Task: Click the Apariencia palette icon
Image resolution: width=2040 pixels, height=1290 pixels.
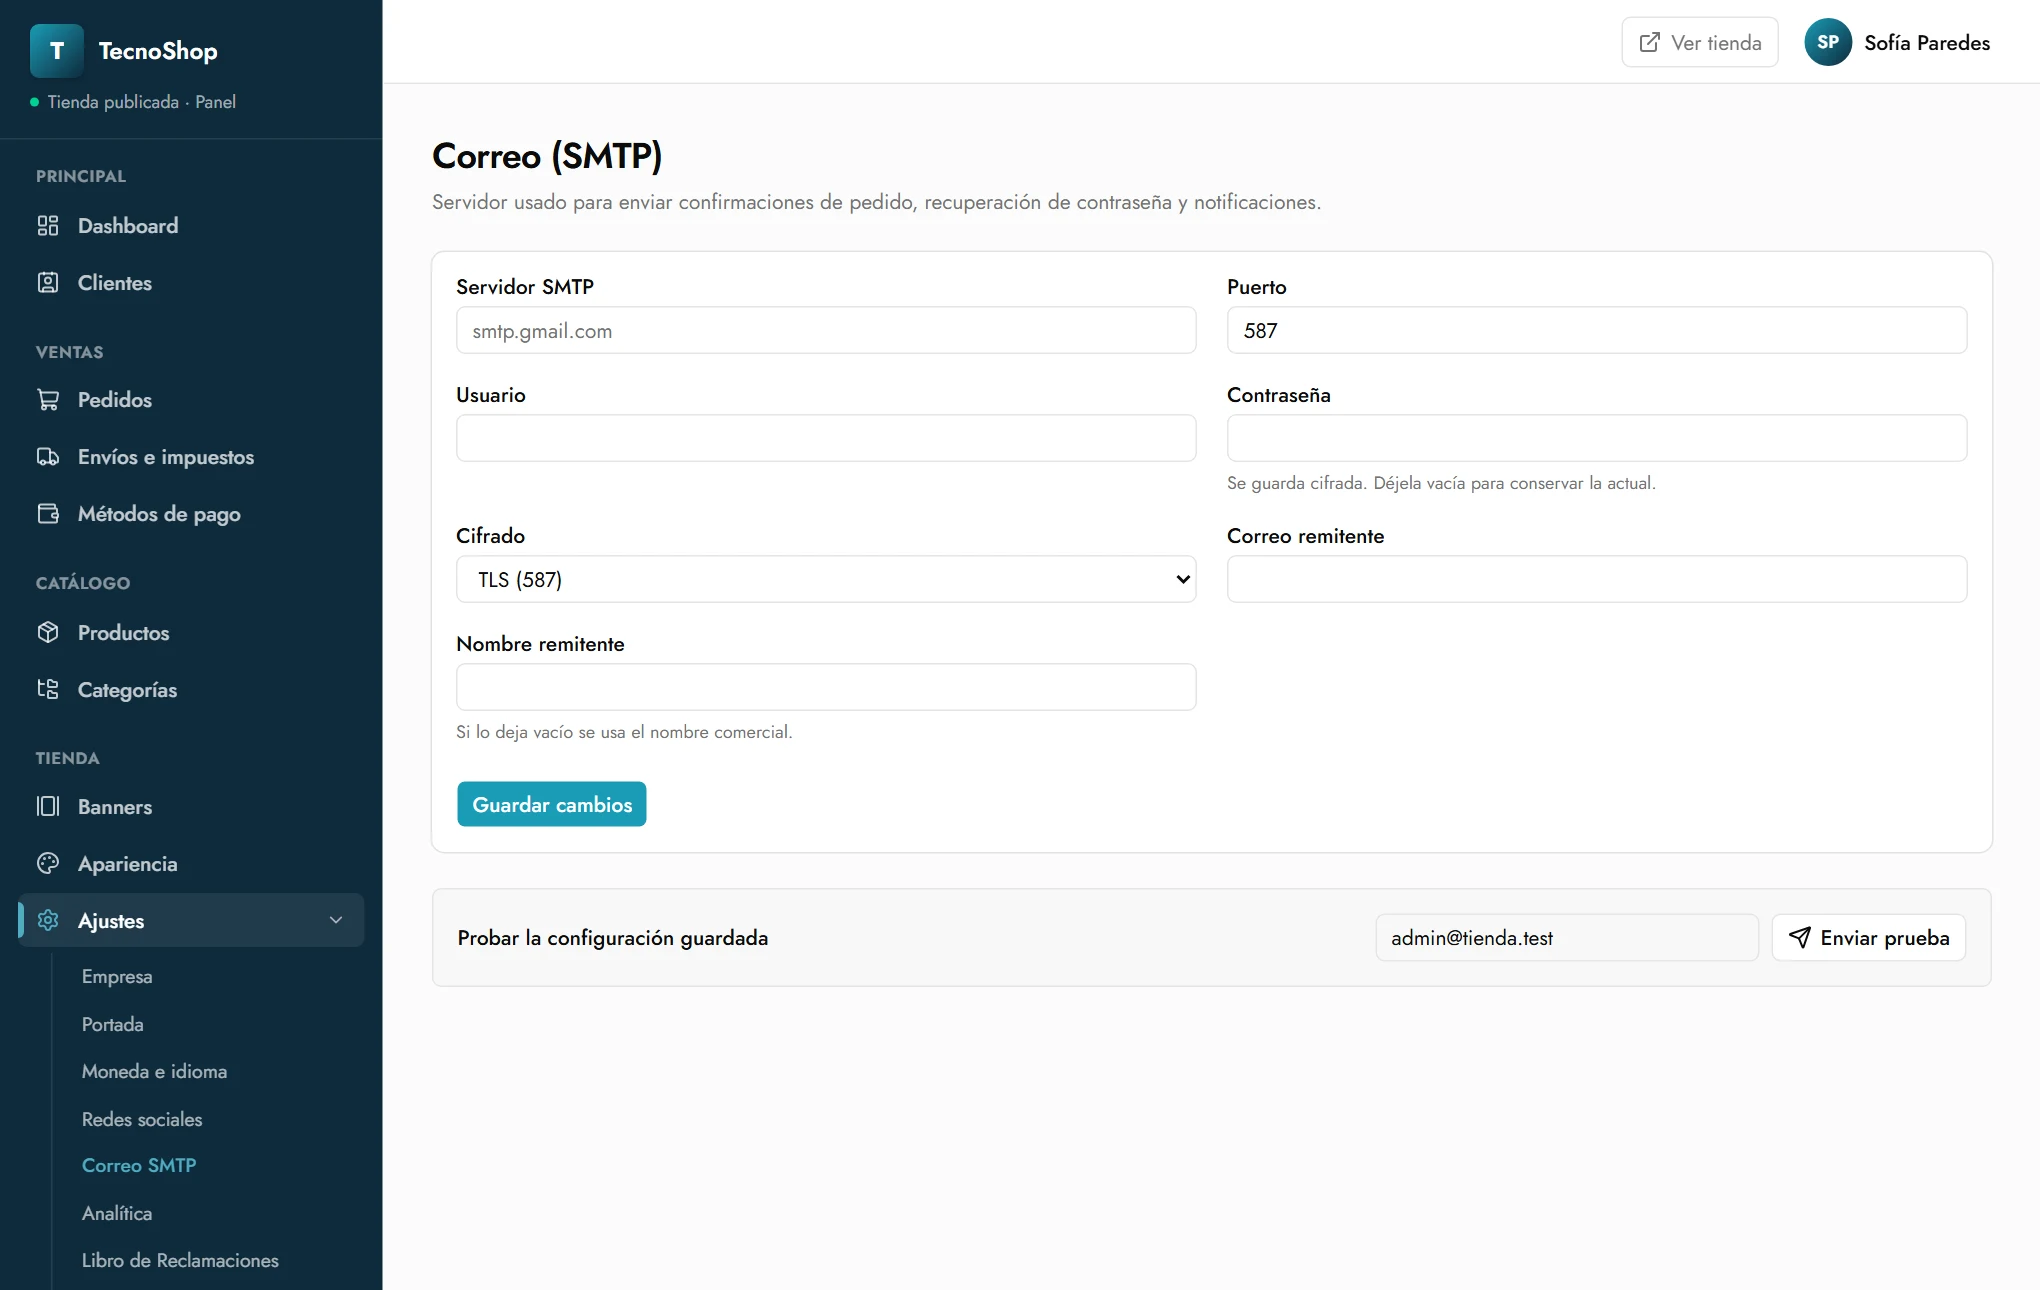Action: pos(48,864)
